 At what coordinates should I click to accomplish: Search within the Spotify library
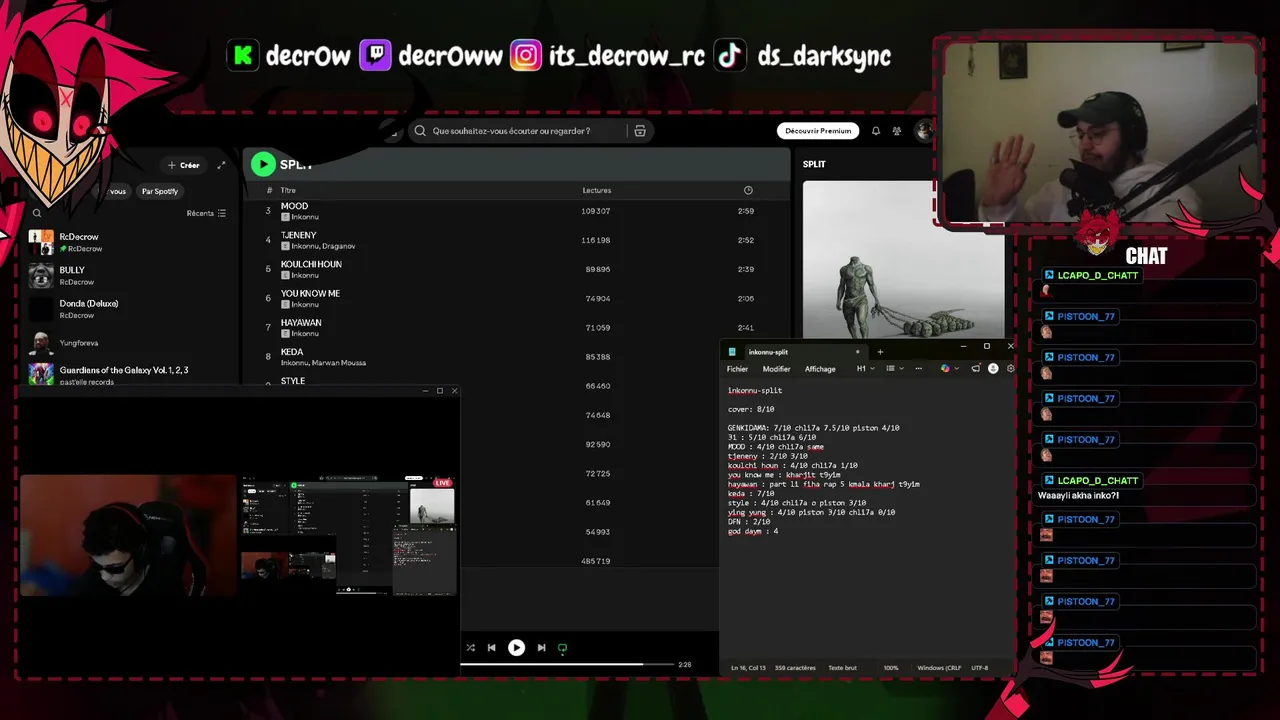pos(37,213)
